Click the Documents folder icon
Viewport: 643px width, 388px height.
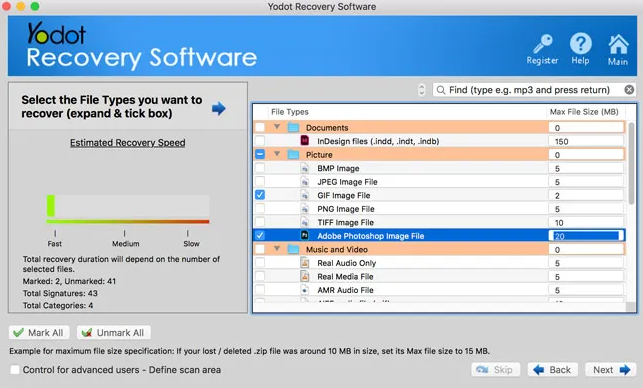point(293,128)
